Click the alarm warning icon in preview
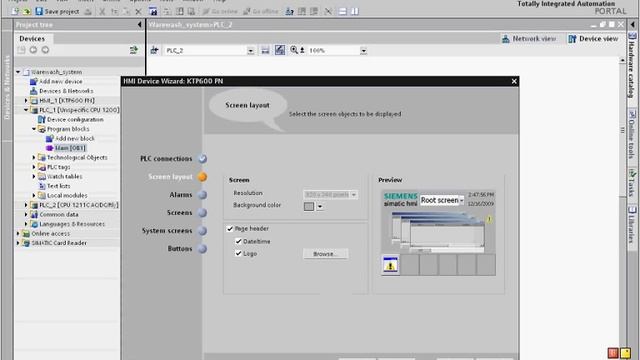 click(x=390, y=265)
